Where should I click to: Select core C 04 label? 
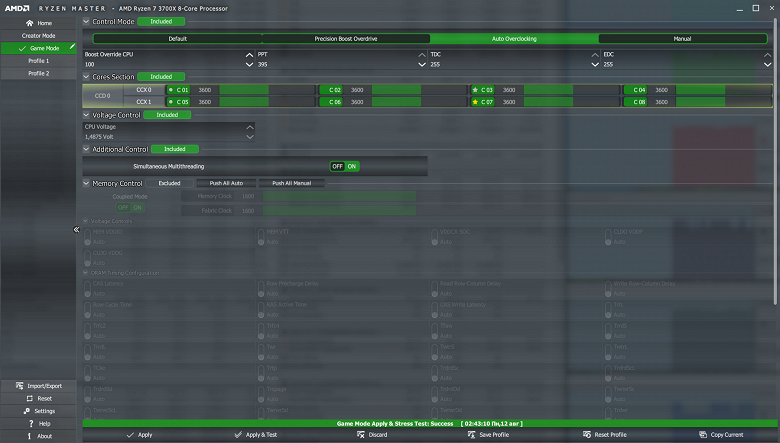(x=636, y=90)
